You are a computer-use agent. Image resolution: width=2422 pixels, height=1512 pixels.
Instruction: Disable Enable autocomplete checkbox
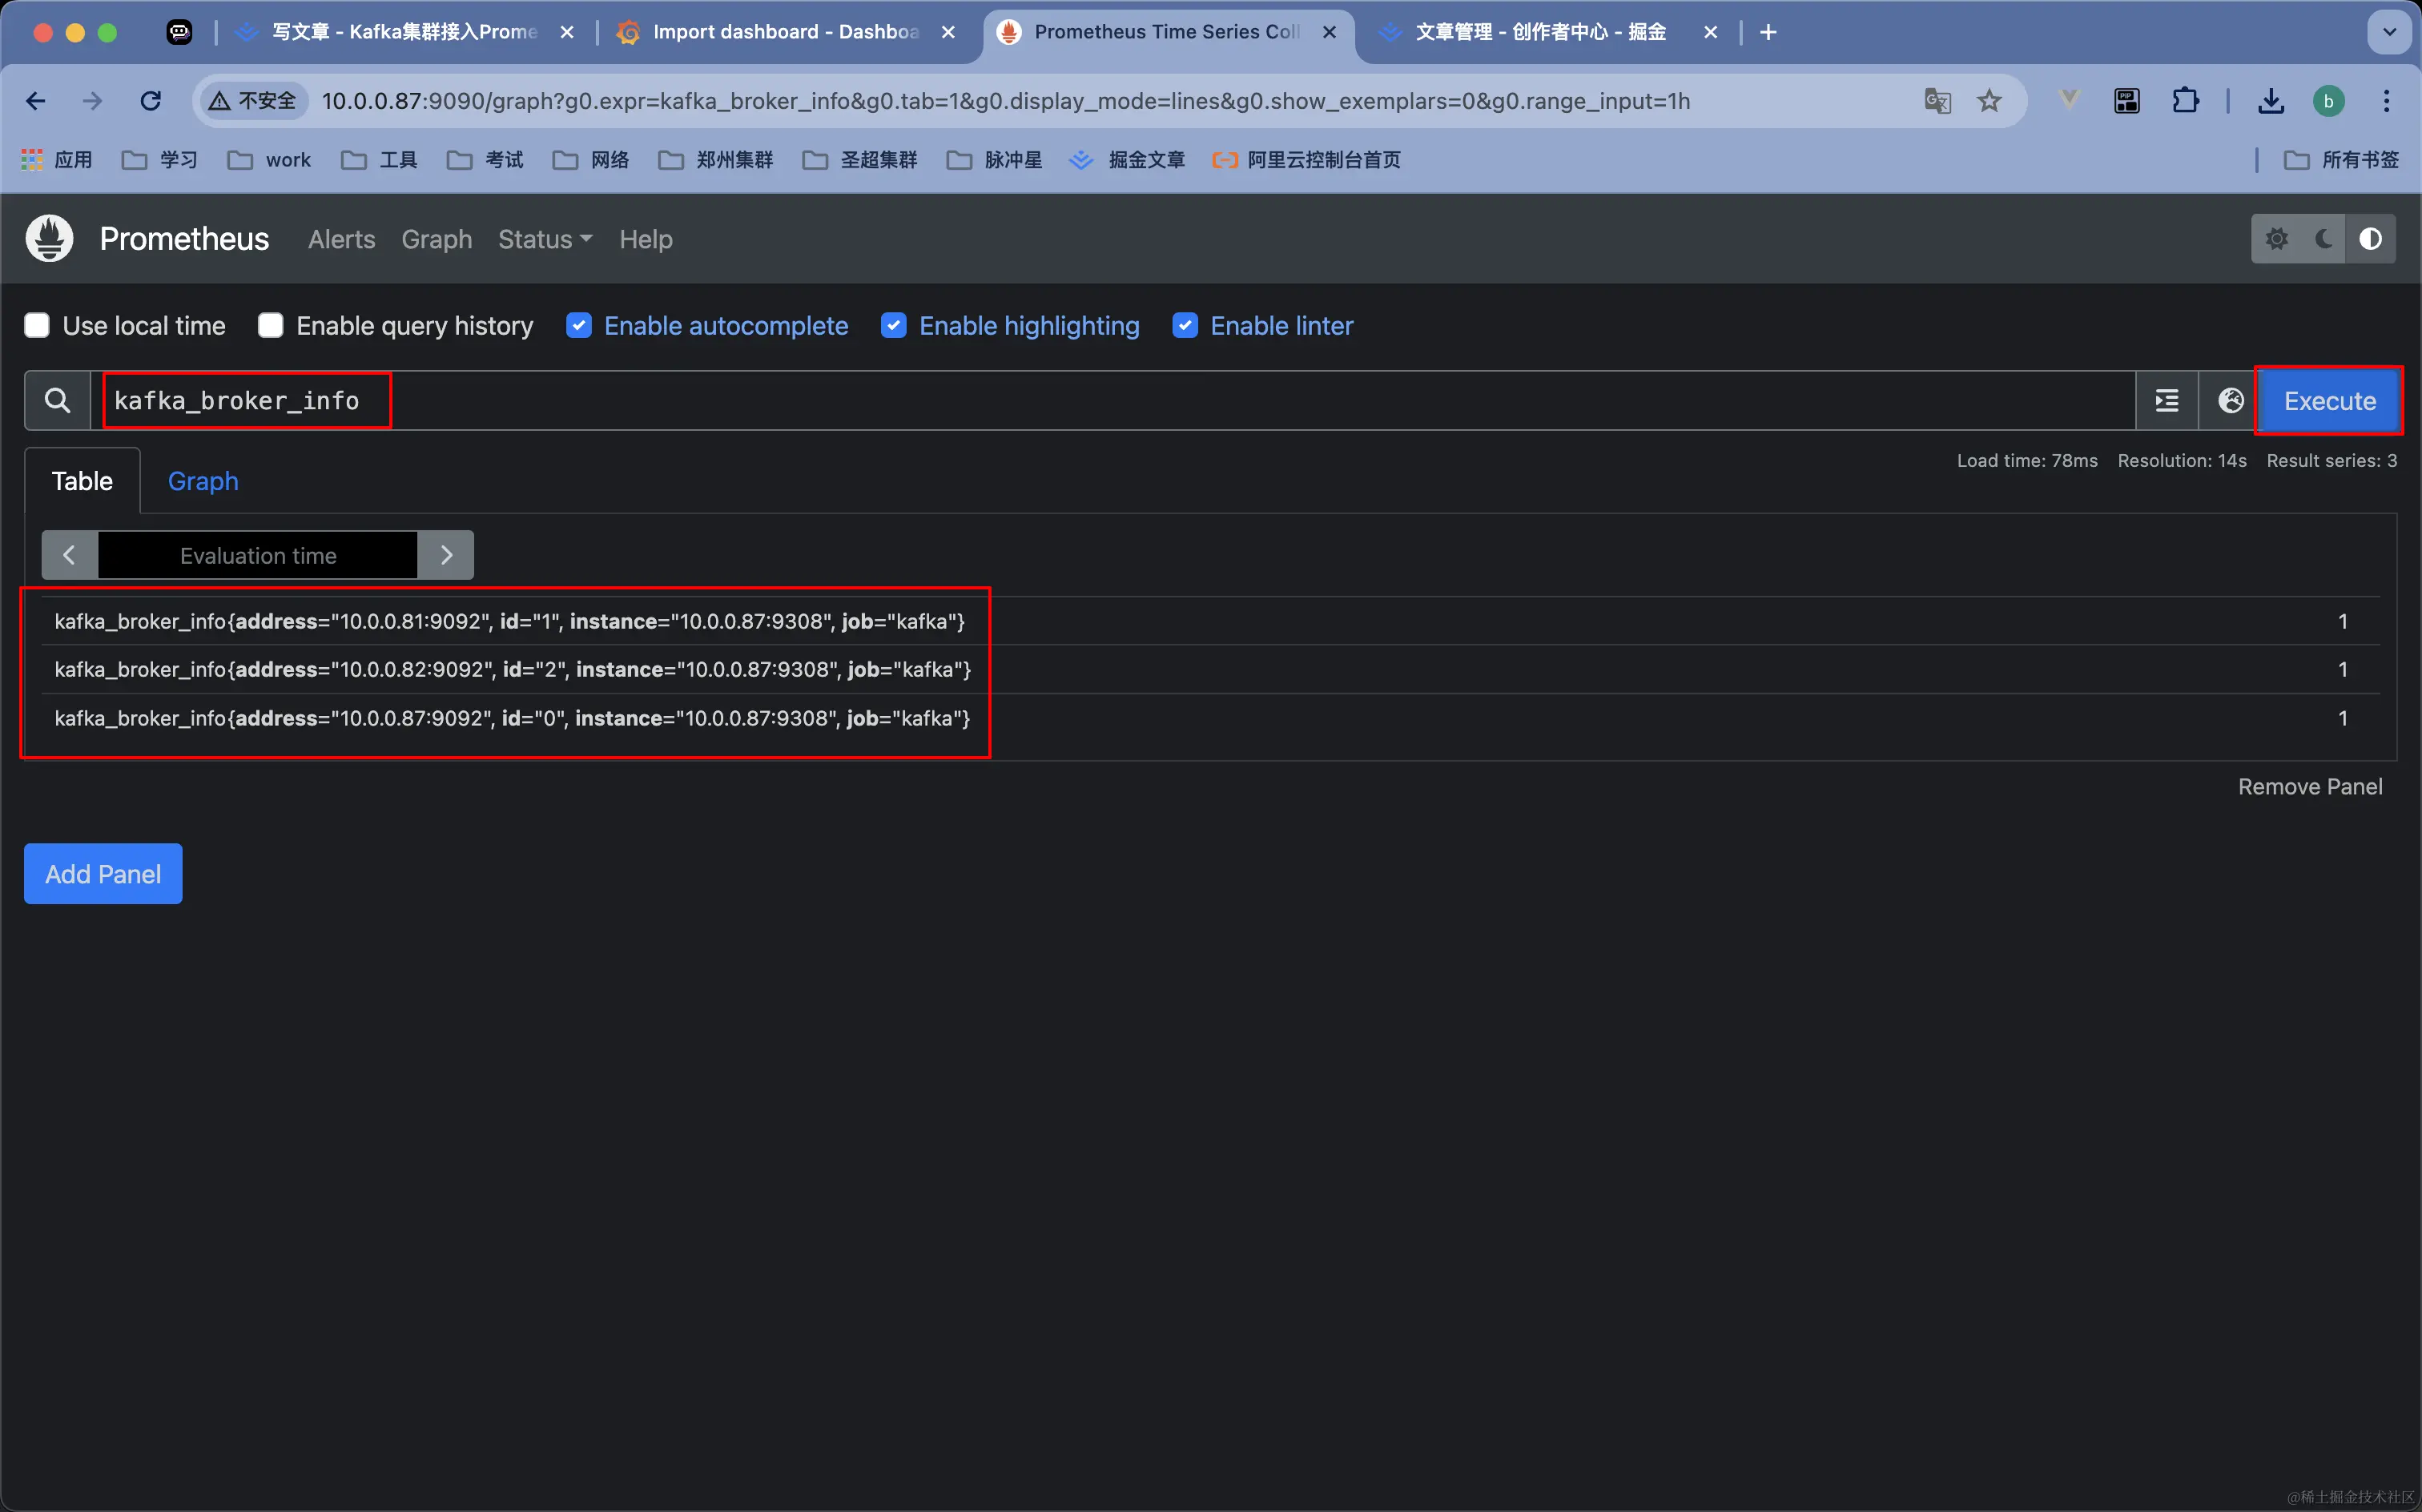pos(579,326)
